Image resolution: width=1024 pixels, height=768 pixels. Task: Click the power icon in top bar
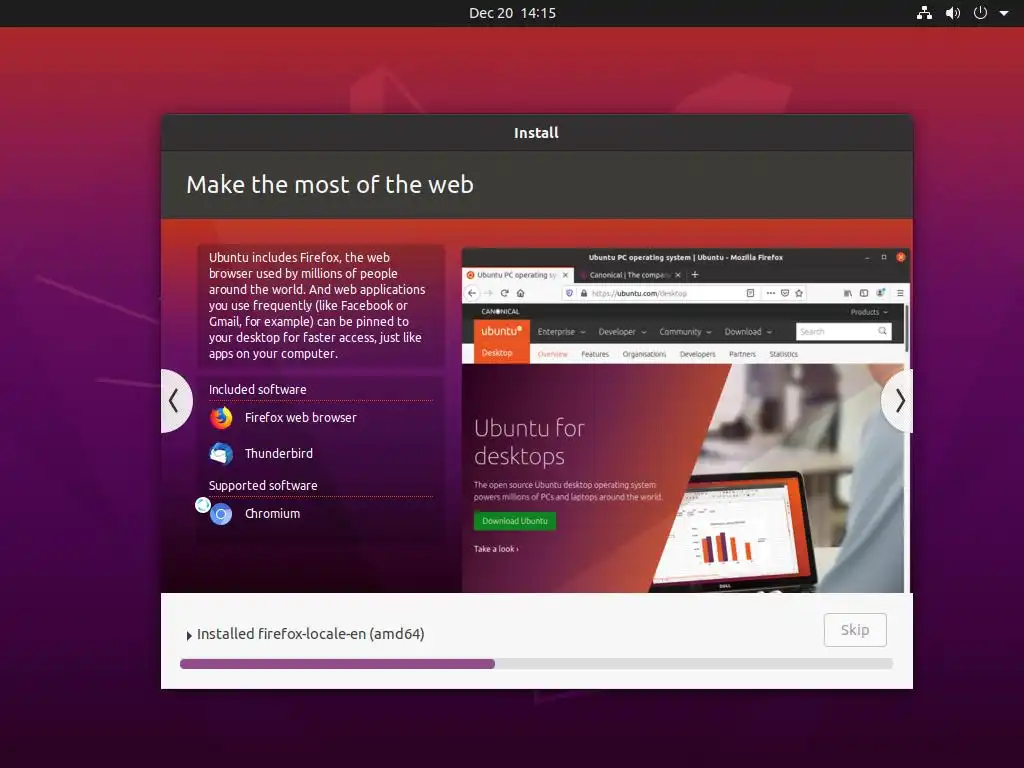[x=980, y=13]
